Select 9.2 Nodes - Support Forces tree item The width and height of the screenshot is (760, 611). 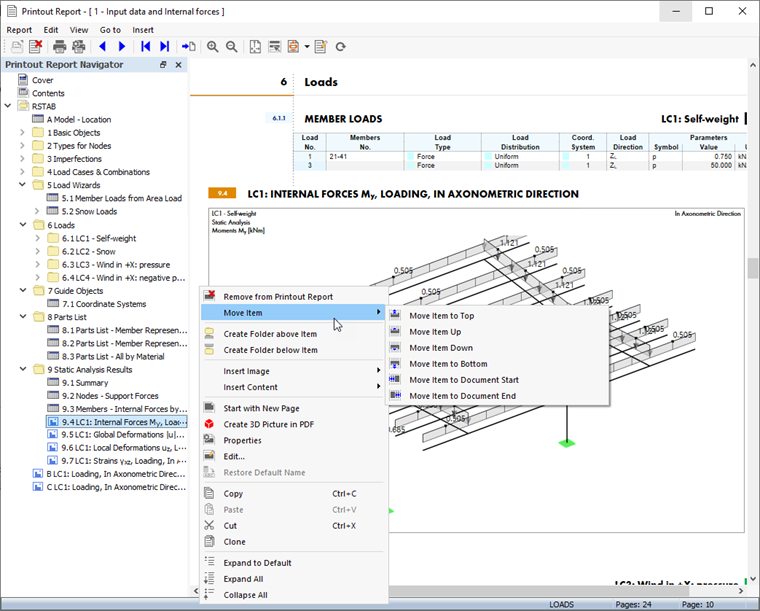pos(110,396)
